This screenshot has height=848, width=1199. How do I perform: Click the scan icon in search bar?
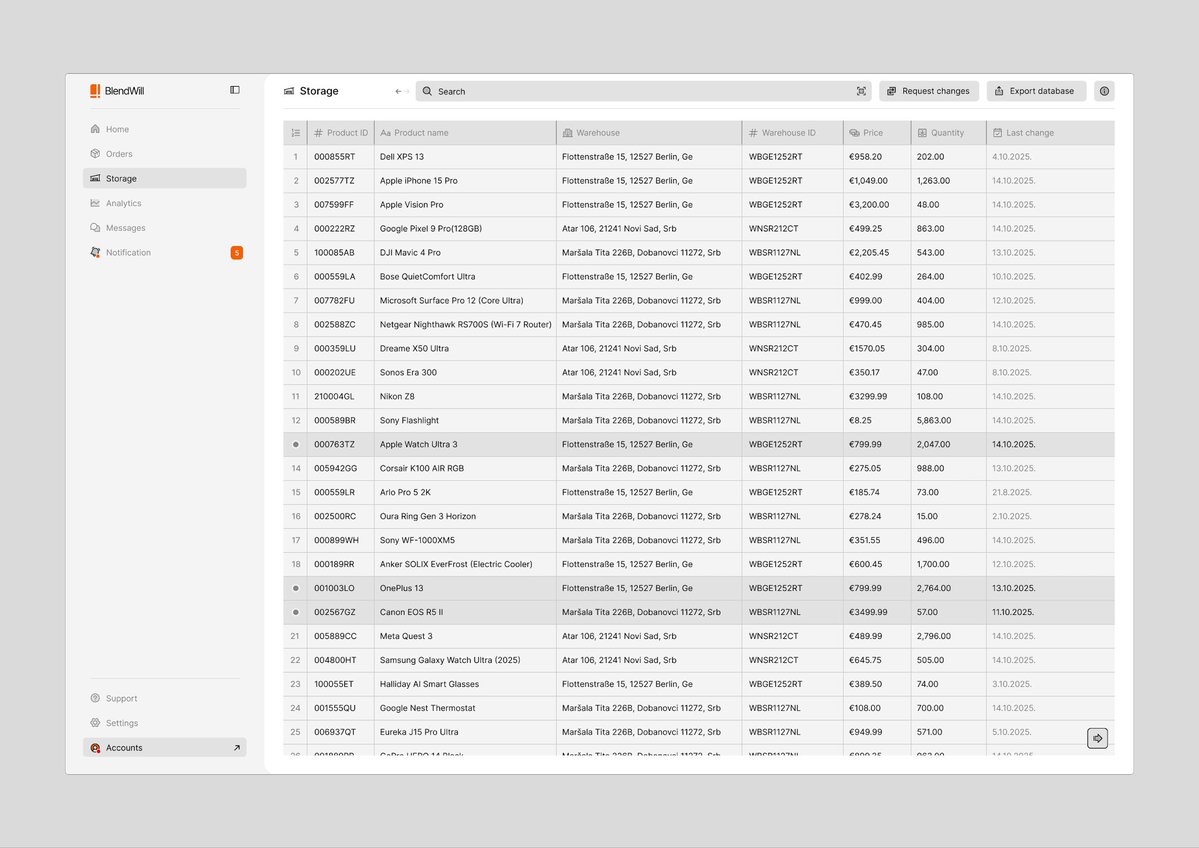pyautogui.click(x=861, y=91)
